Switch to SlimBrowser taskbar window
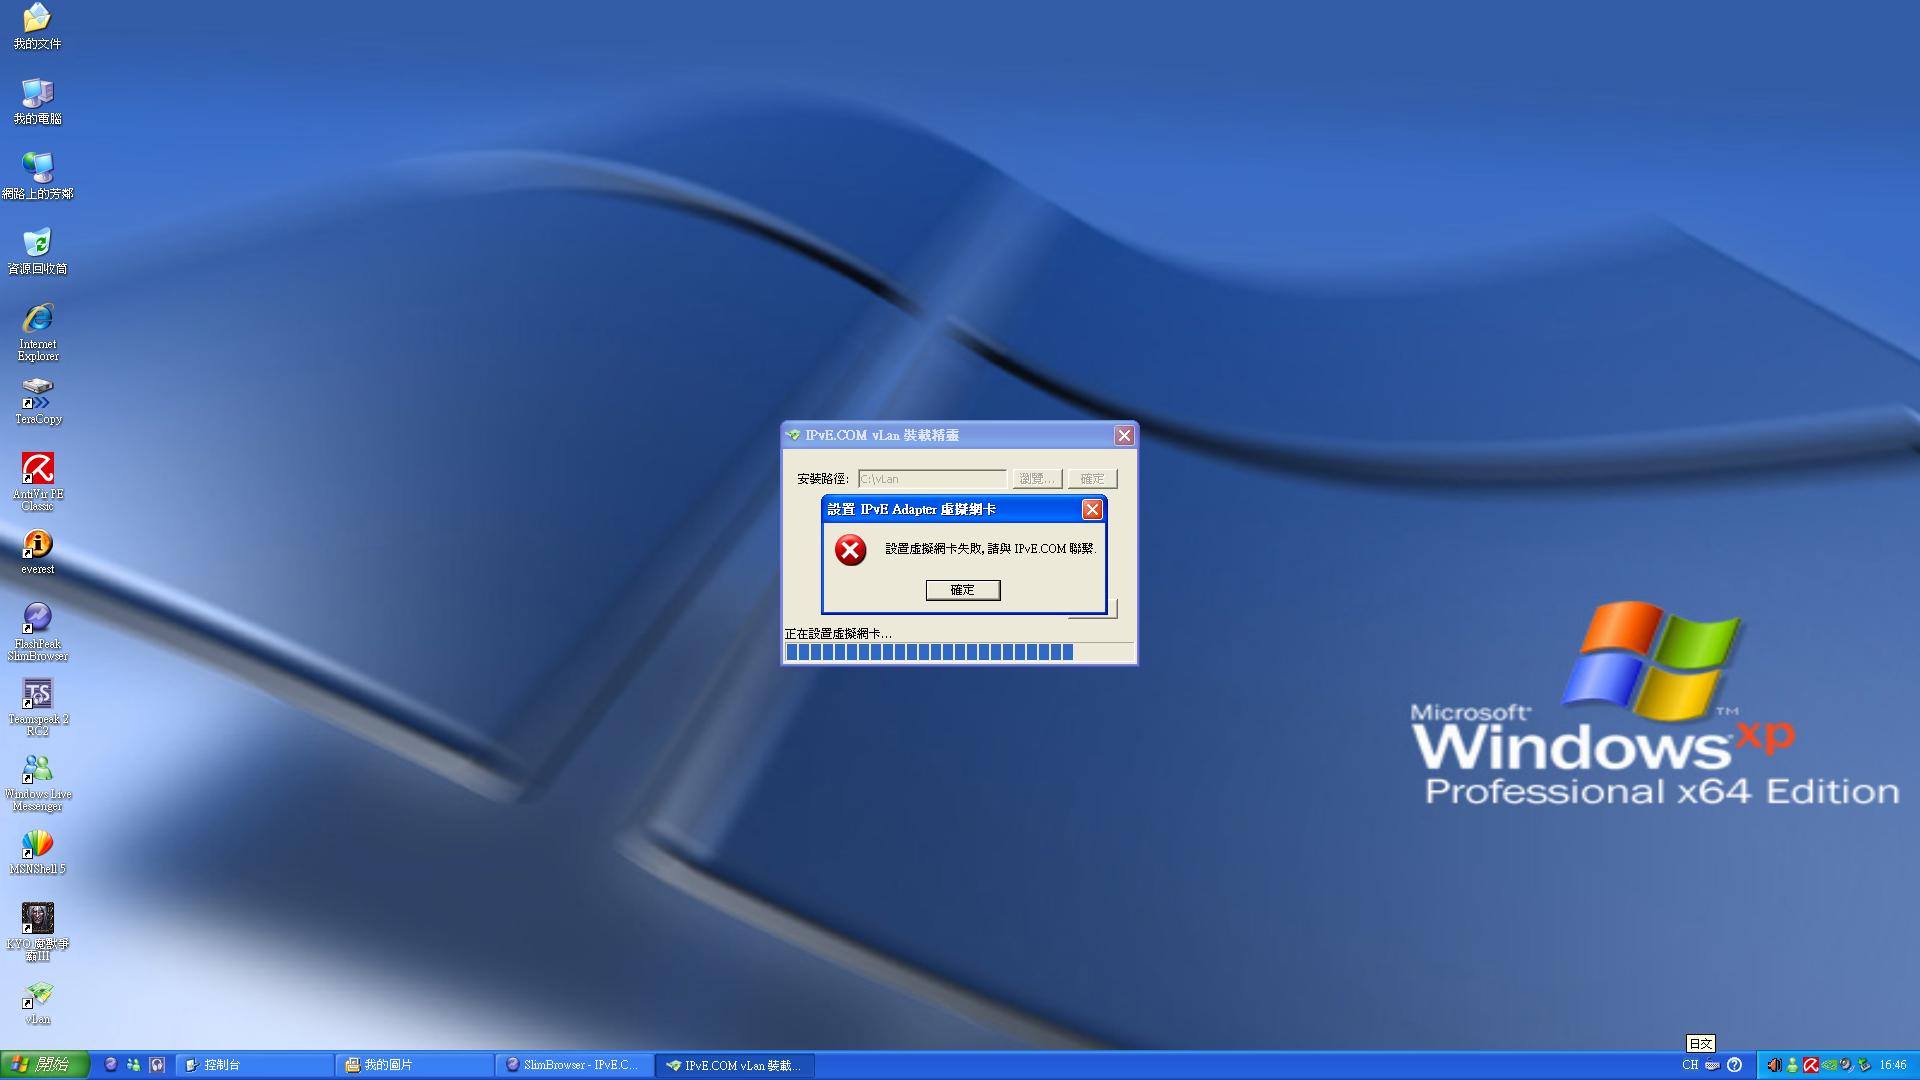This screenshot has width=1920, height=1080. click(x=575, y=1065)
